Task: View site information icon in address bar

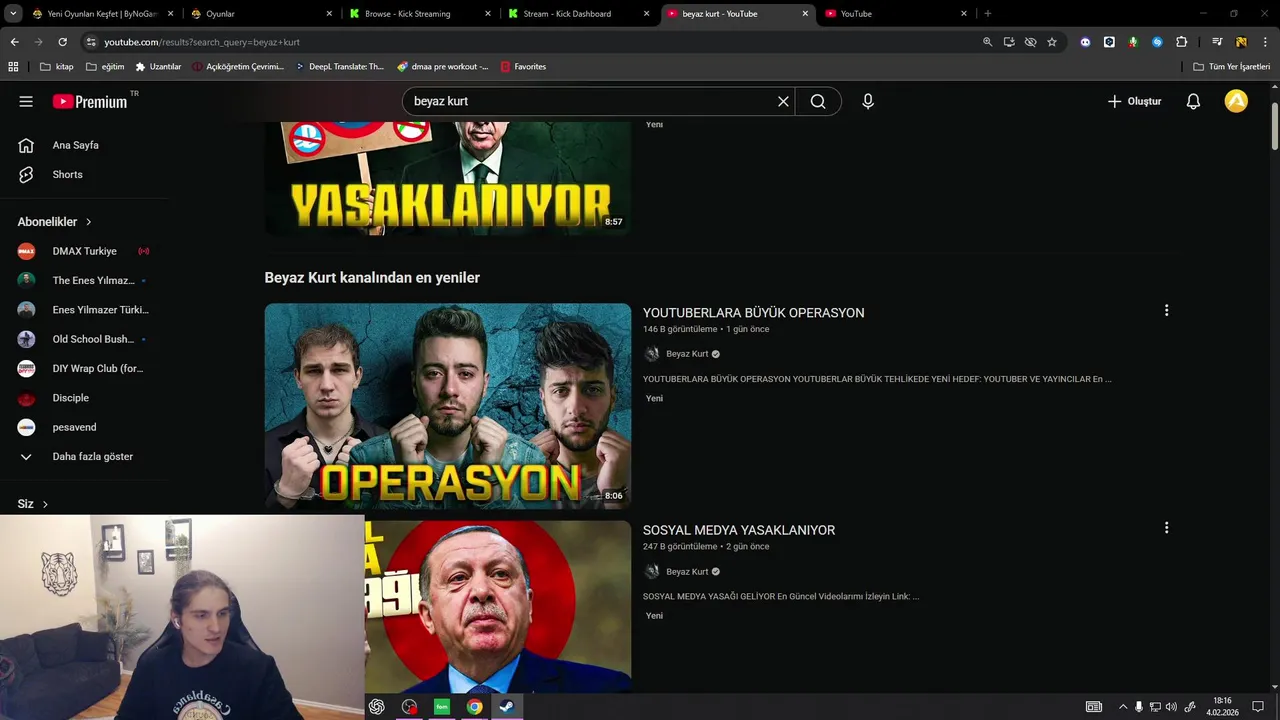Action: (91, 42)
